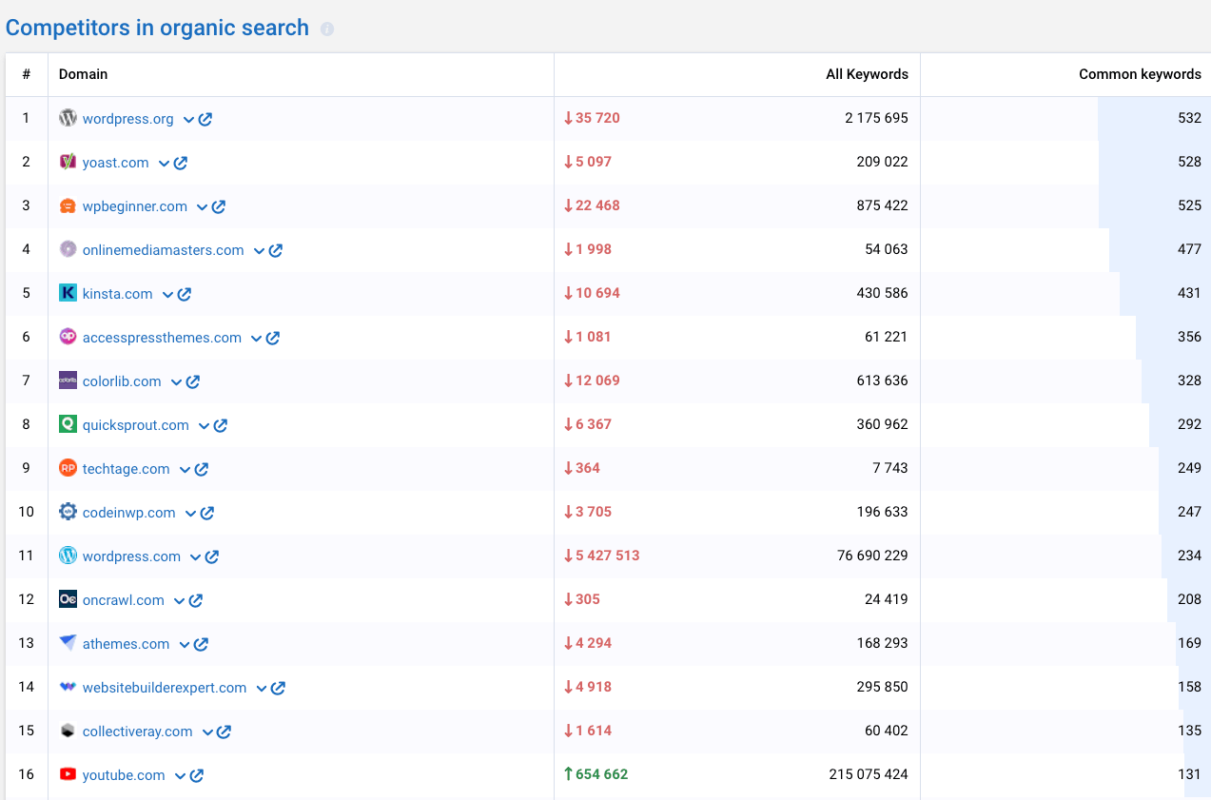The width and height of the screenshot is (1211, 800).
Task: Open the youtube.com domain link
Action: point(124,775)
